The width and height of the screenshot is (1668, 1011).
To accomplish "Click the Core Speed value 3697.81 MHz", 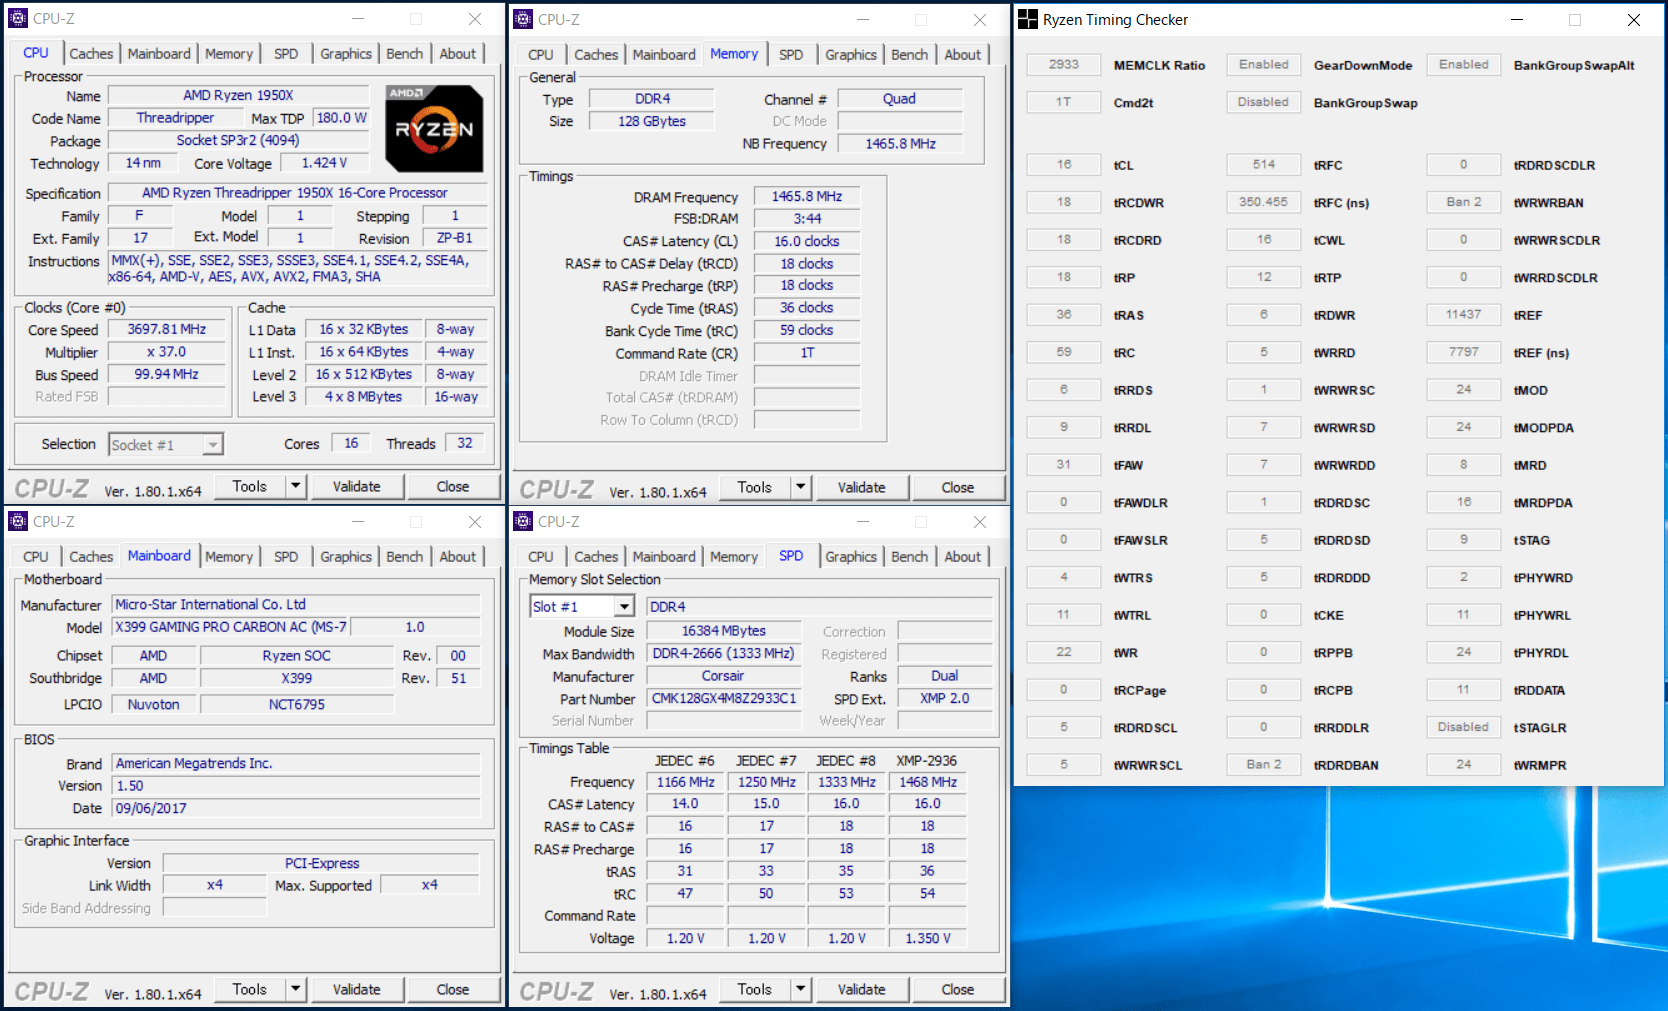I will (167, 329).
